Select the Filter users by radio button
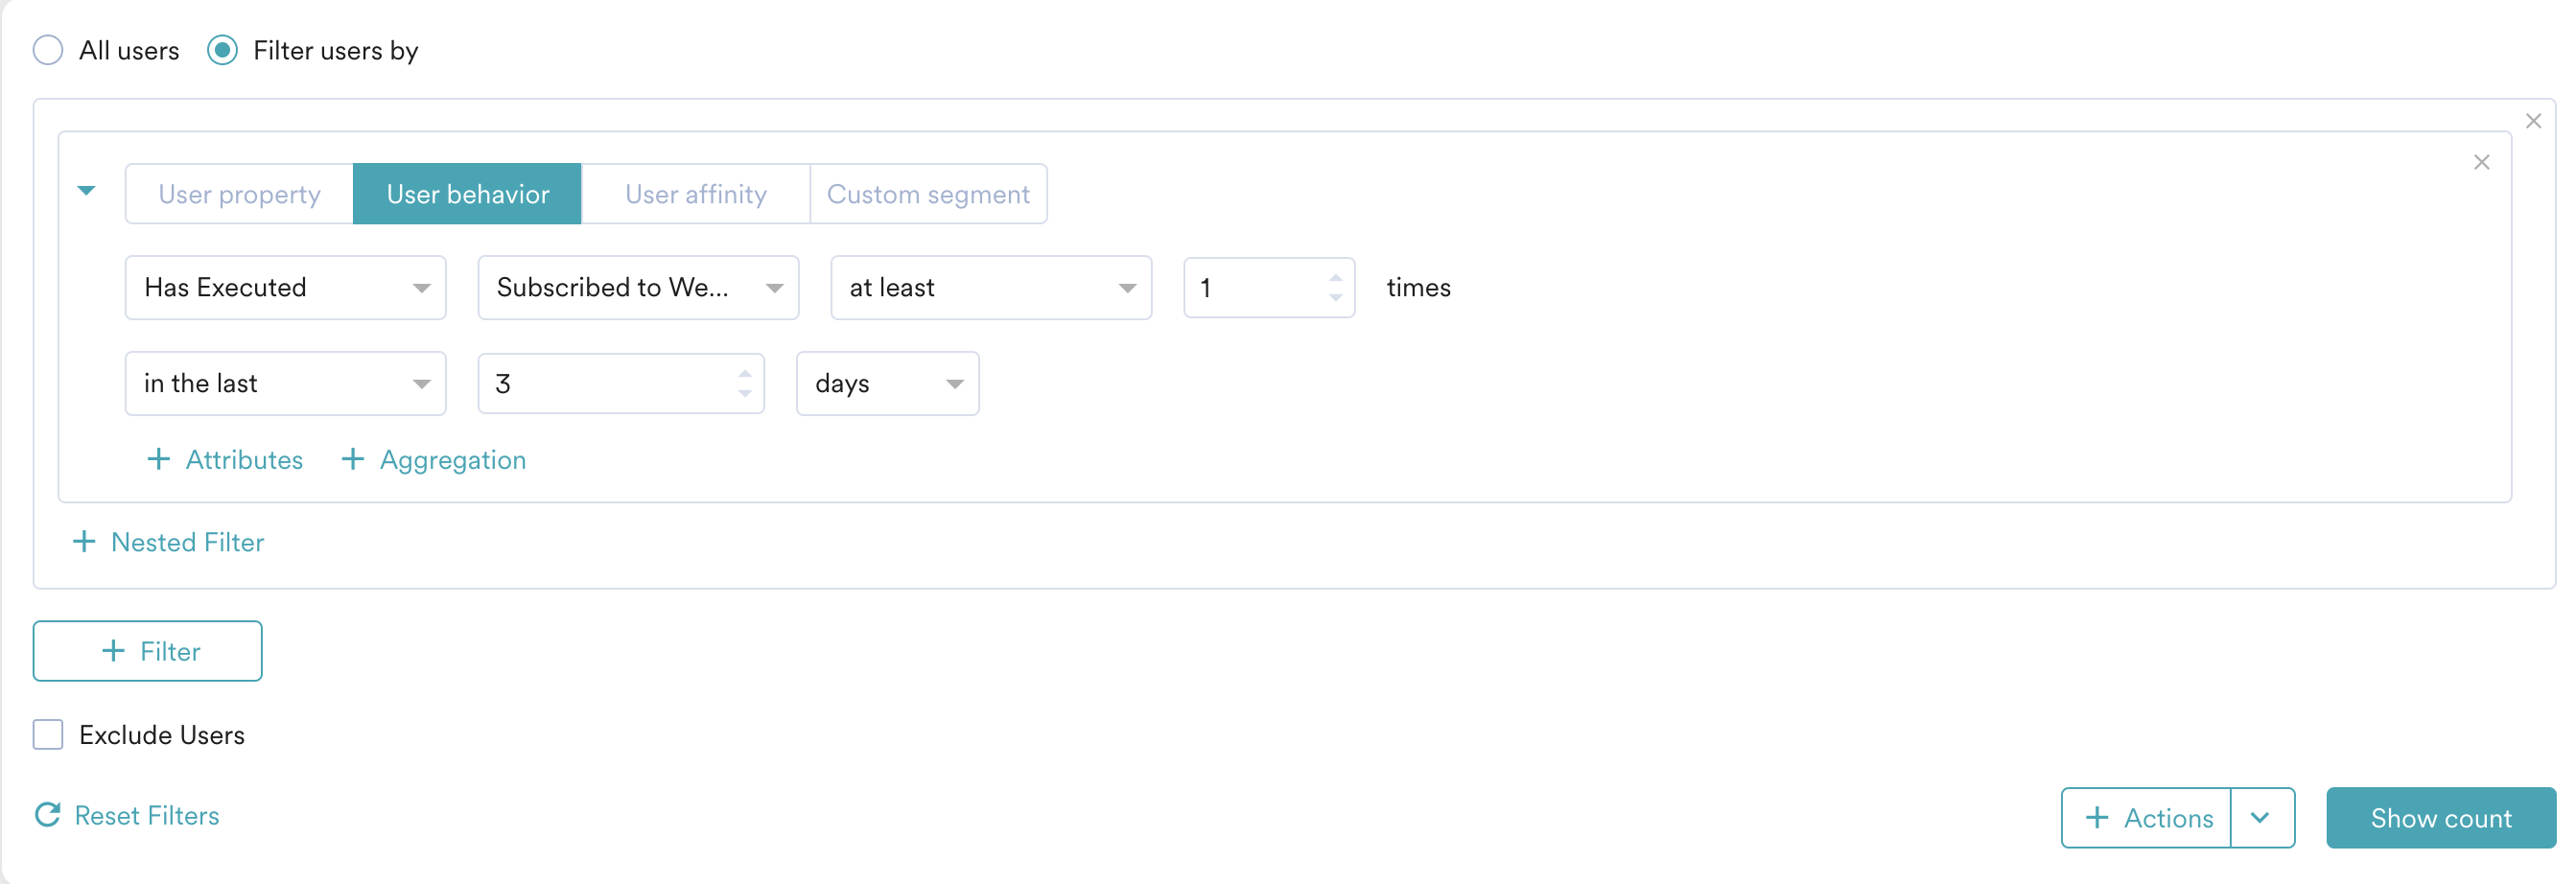This screenshot has height=884, width=2576. 222,50
